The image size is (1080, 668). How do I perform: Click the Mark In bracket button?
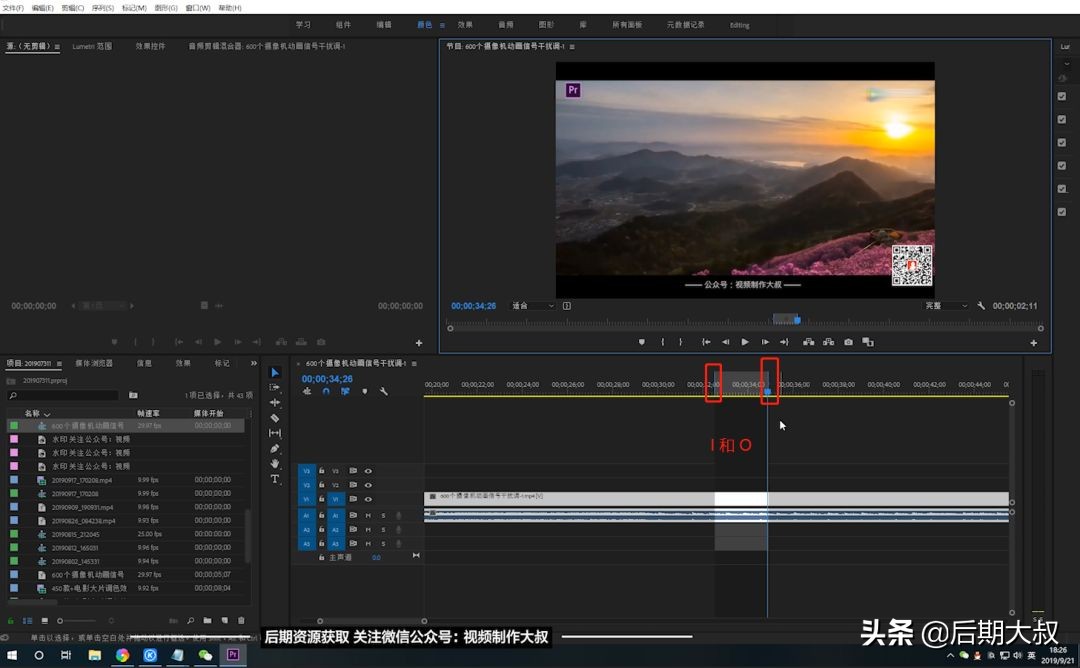click(x=662, y=342)
